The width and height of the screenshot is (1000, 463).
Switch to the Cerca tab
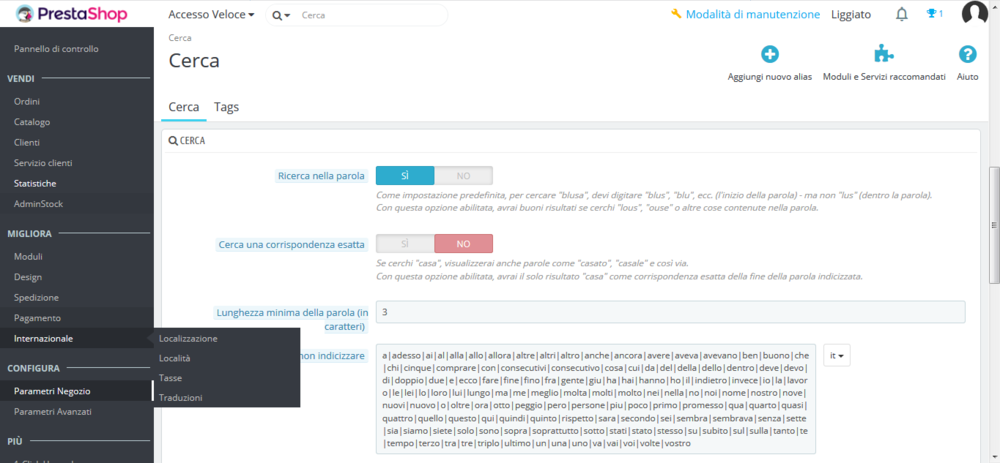[184, 107]
